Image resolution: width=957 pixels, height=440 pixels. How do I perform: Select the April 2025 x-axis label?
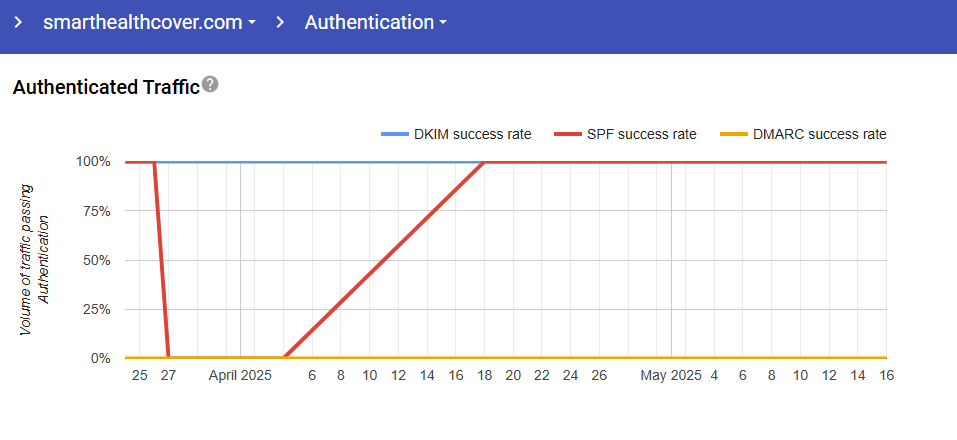240,375
